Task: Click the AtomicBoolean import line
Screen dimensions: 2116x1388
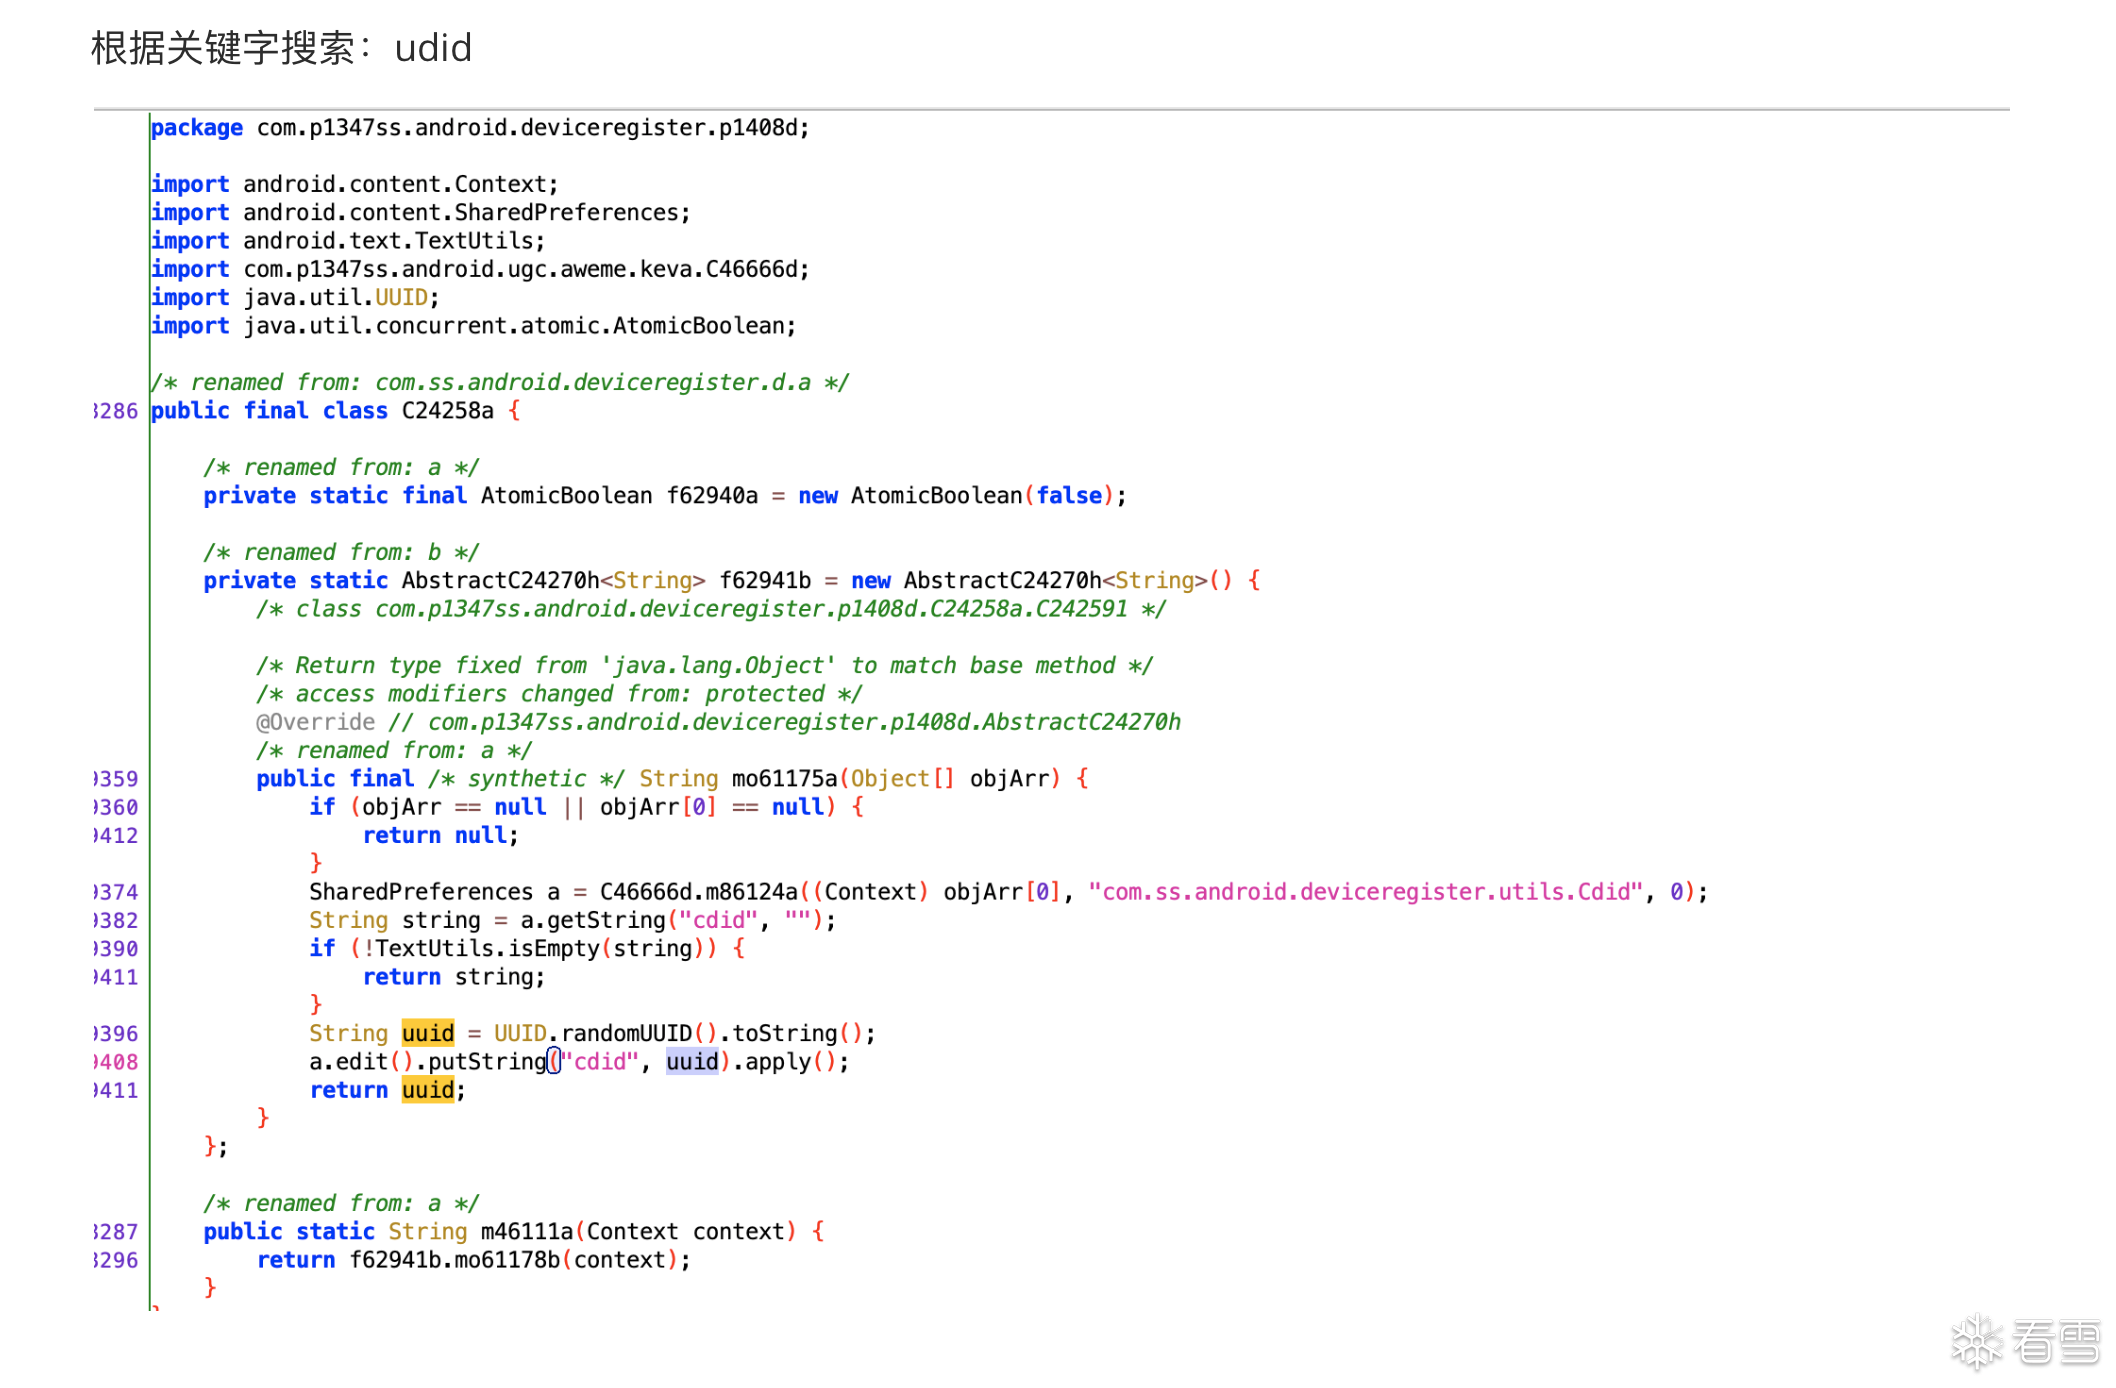Action: (x=474, y=326)
